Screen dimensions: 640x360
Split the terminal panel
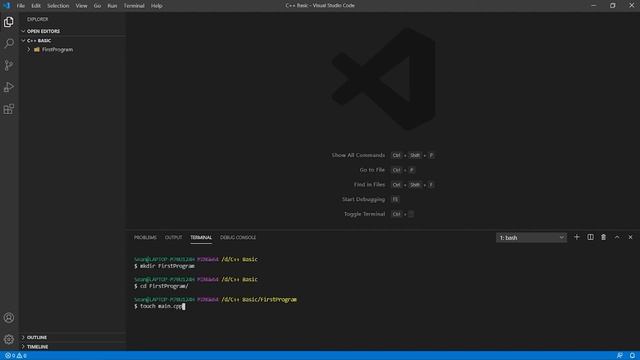[590, 237]
